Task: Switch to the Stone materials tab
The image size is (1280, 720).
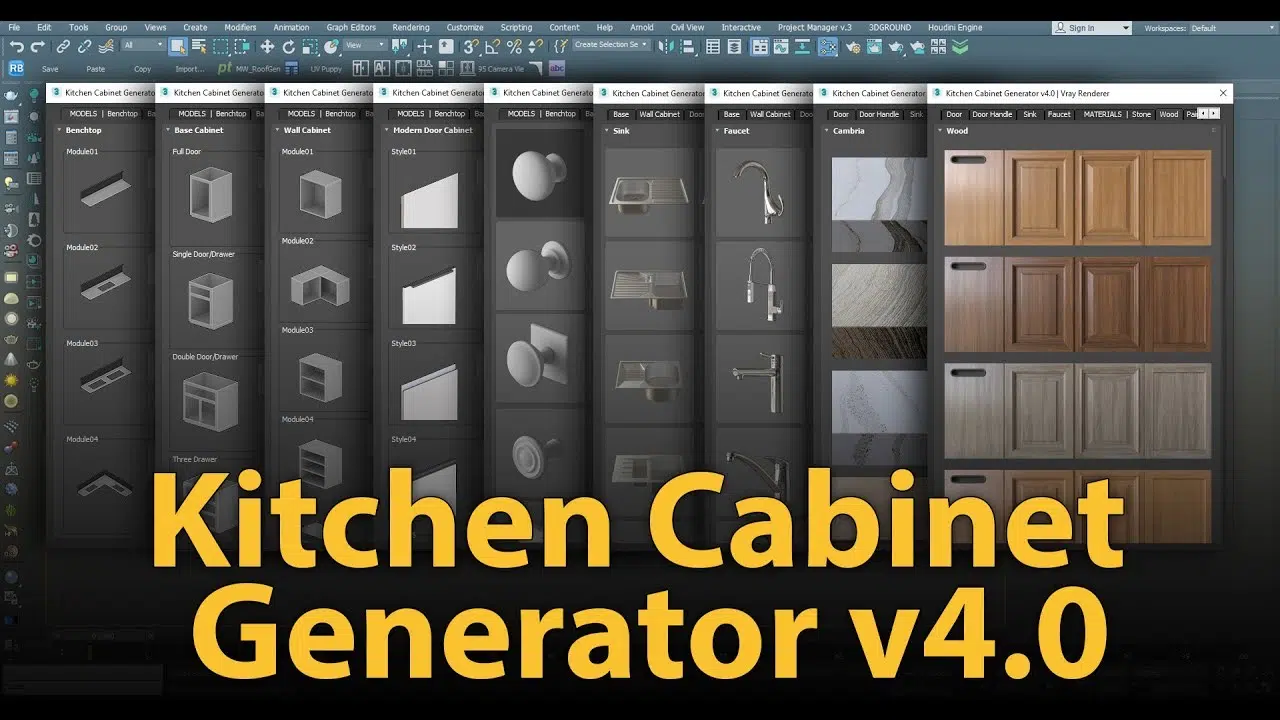Action: pyautogui.click(x=1141, y=114)
